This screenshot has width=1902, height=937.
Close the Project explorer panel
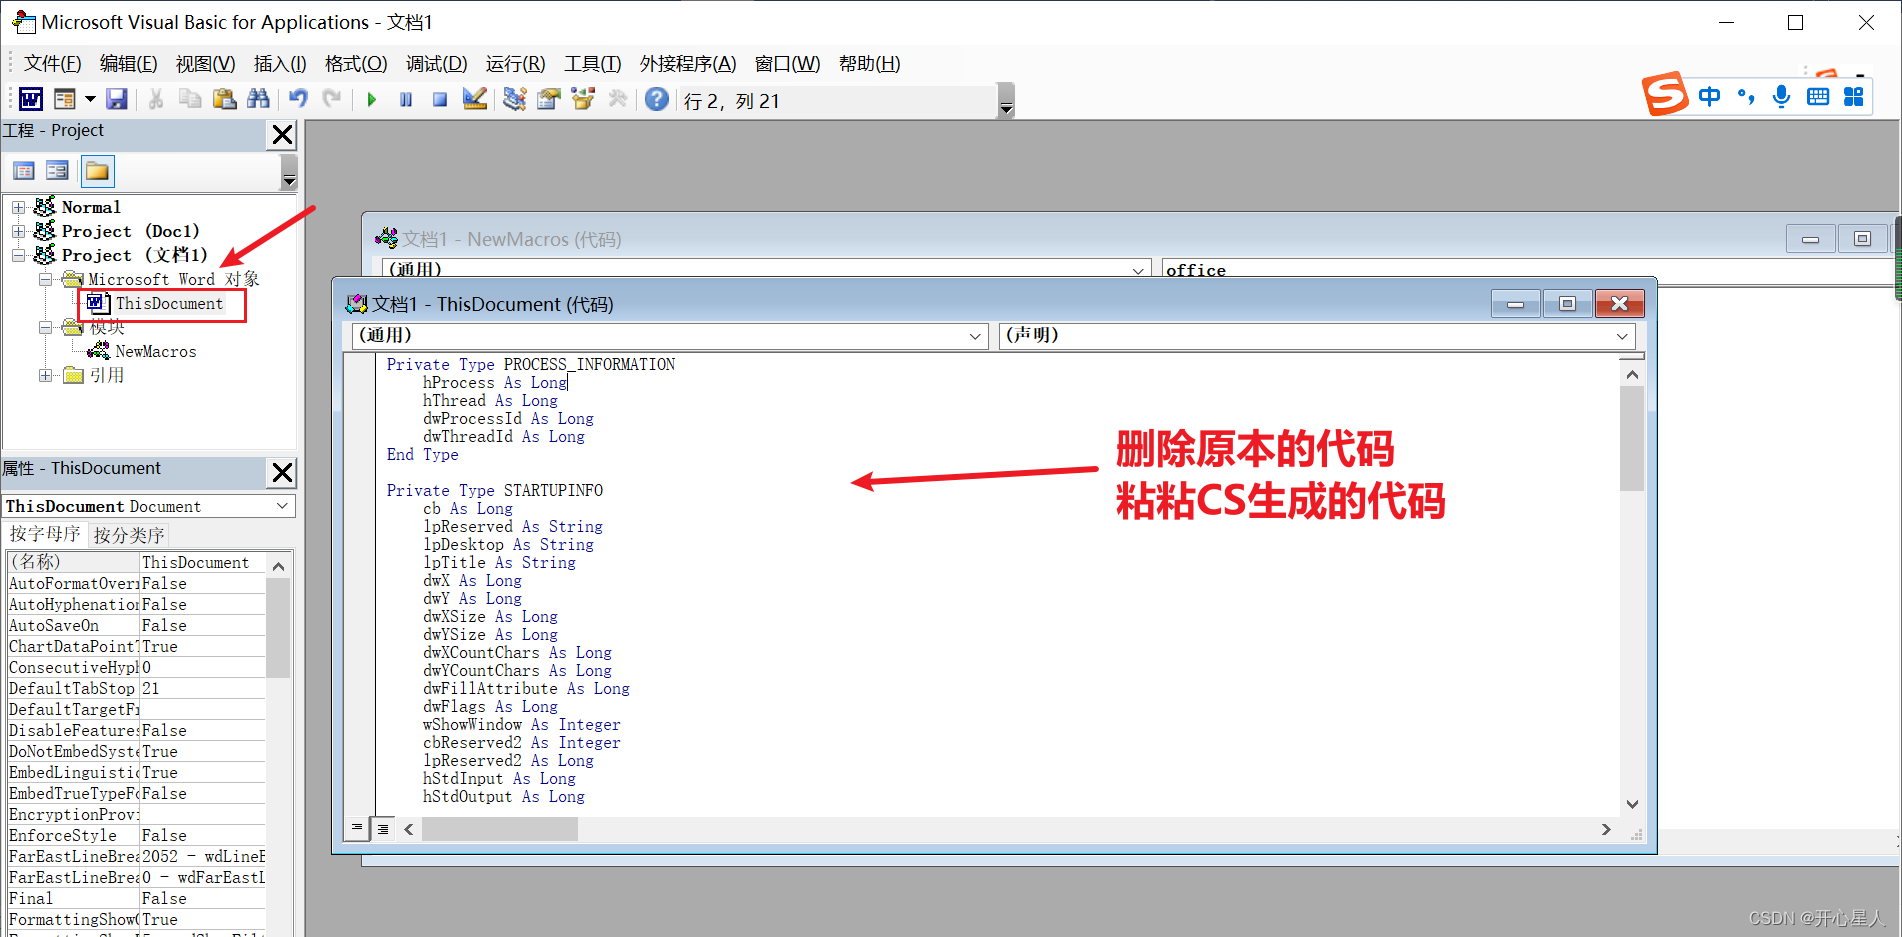click(283, 134)
